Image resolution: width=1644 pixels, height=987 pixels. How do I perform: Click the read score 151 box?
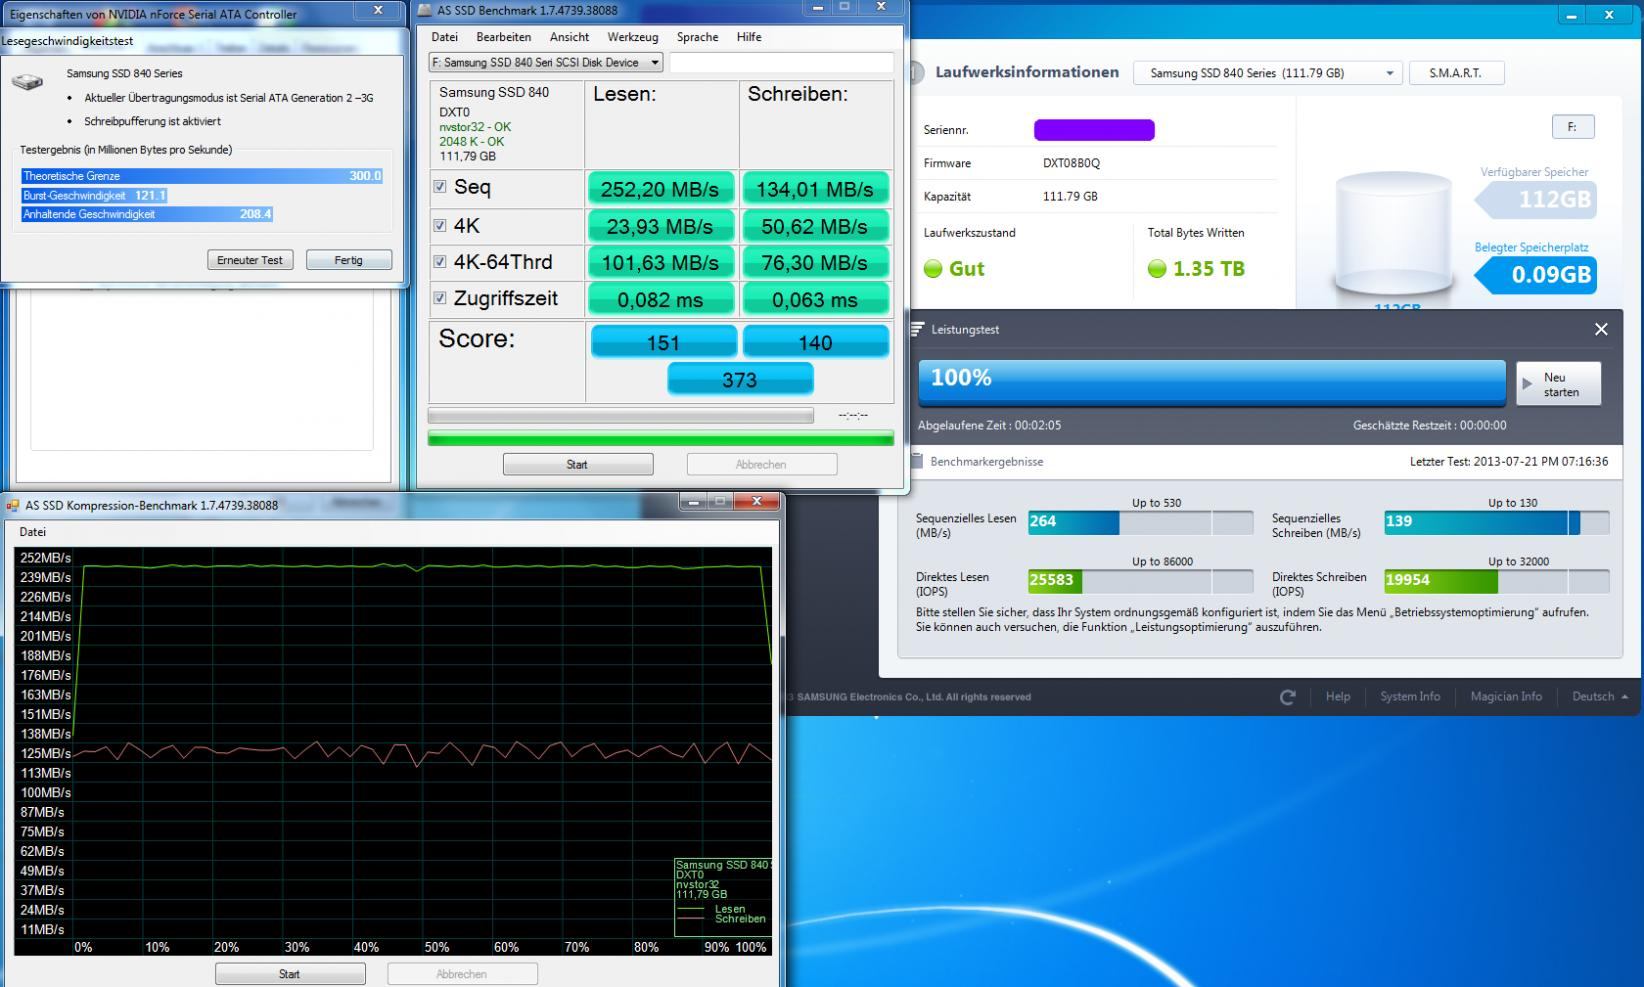point(664,342)
